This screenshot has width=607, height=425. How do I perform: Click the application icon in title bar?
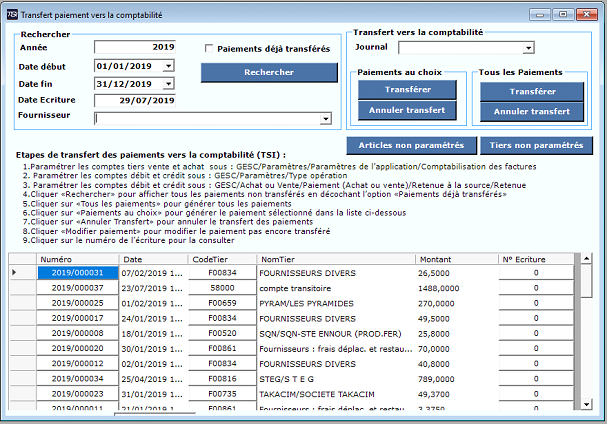click(11, 13)
